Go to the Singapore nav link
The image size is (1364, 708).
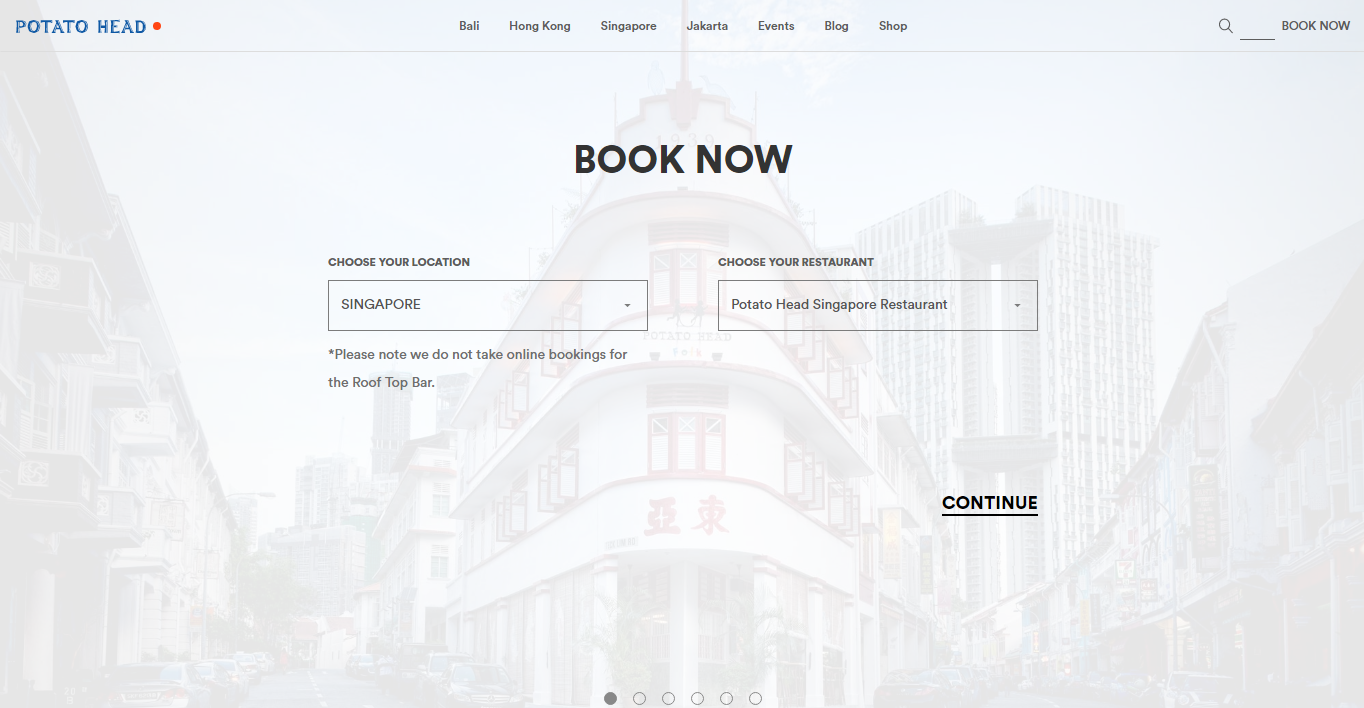tap(629, 26)
